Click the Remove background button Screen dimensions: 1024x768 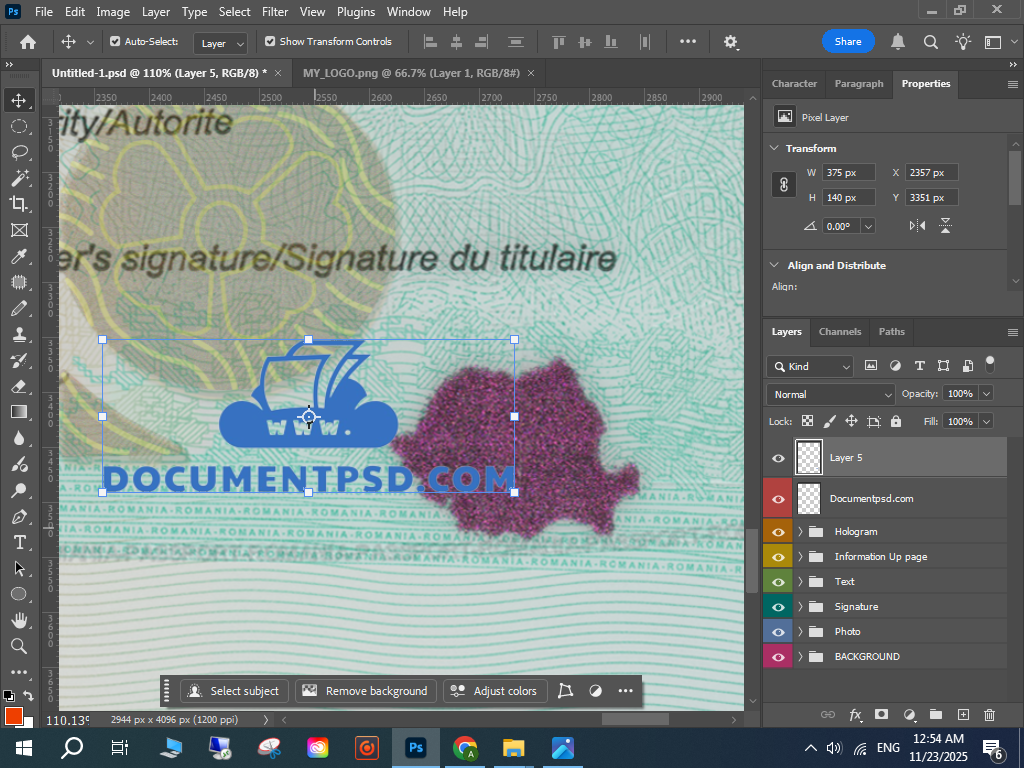click(366, 691)
